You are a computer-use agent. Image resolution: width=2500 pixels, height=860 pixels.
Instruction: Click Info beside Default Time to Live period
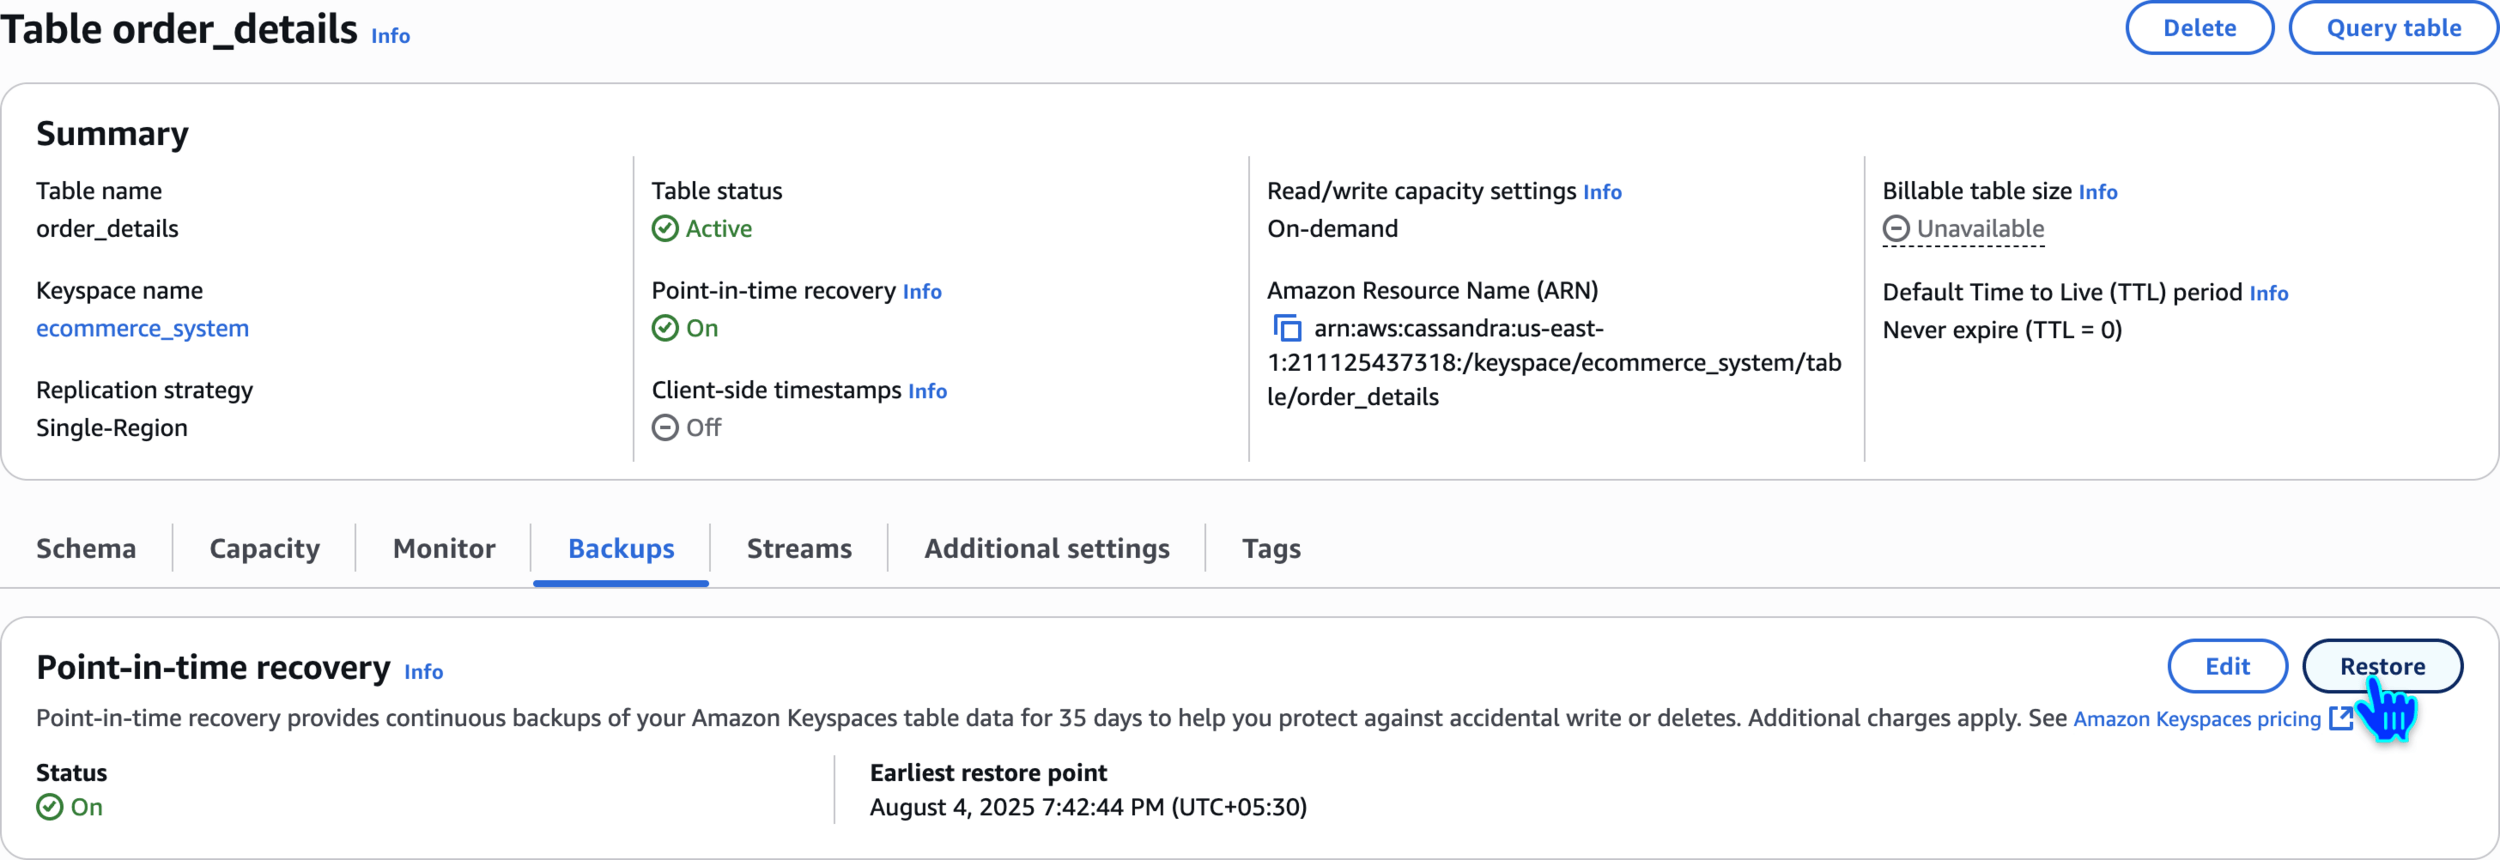(x=2269, y=294)
